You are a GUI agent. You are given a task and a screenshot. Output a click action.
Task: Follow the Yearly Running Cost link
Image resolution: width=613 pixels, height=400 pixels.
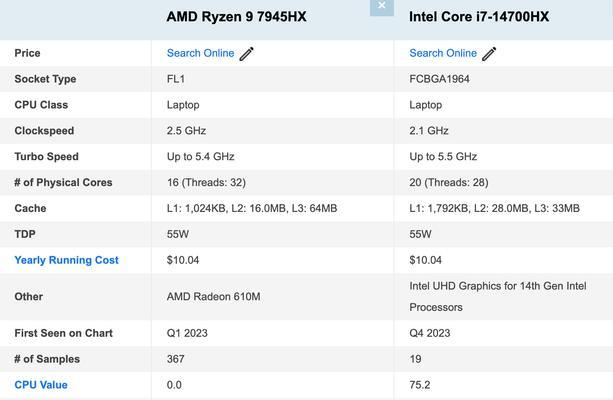tap(66, 260)
